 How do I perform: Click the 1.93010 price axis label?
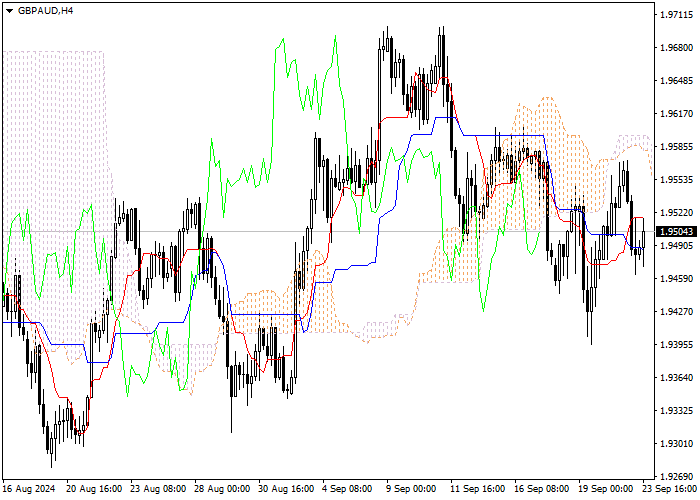(677, 444)
